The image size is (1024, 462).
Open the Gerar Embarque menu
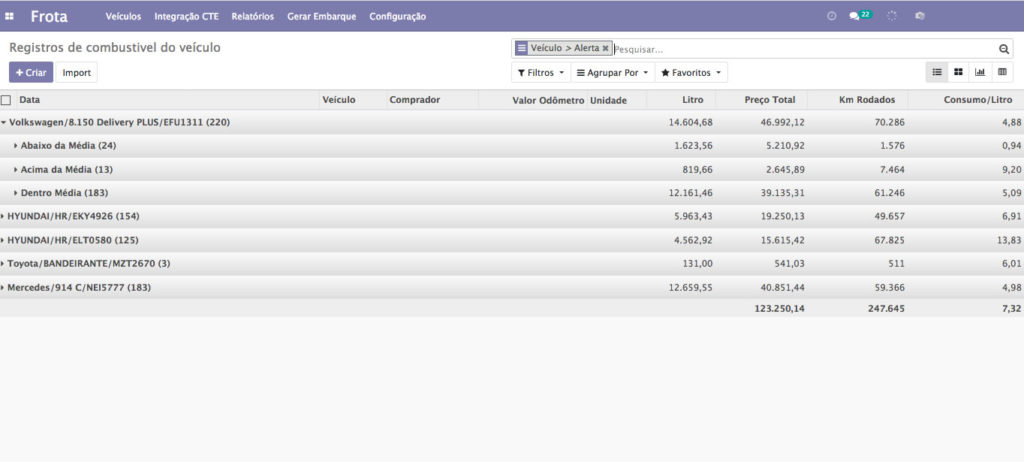[x=322, y=16]
